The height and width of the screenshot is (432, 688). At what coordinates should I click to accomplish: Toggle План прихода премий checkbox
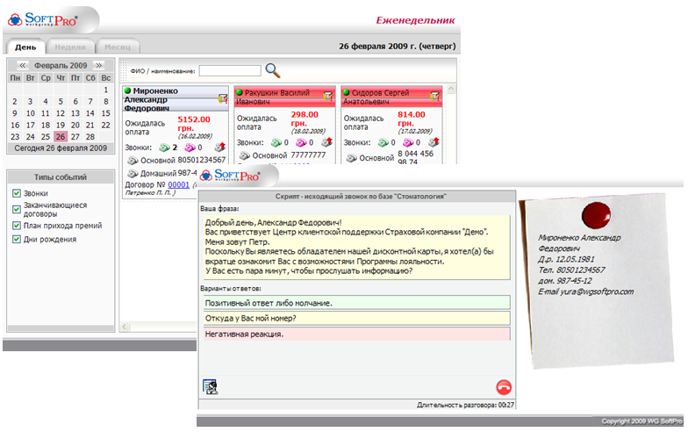pyautogui.click(x=15, y=224)
